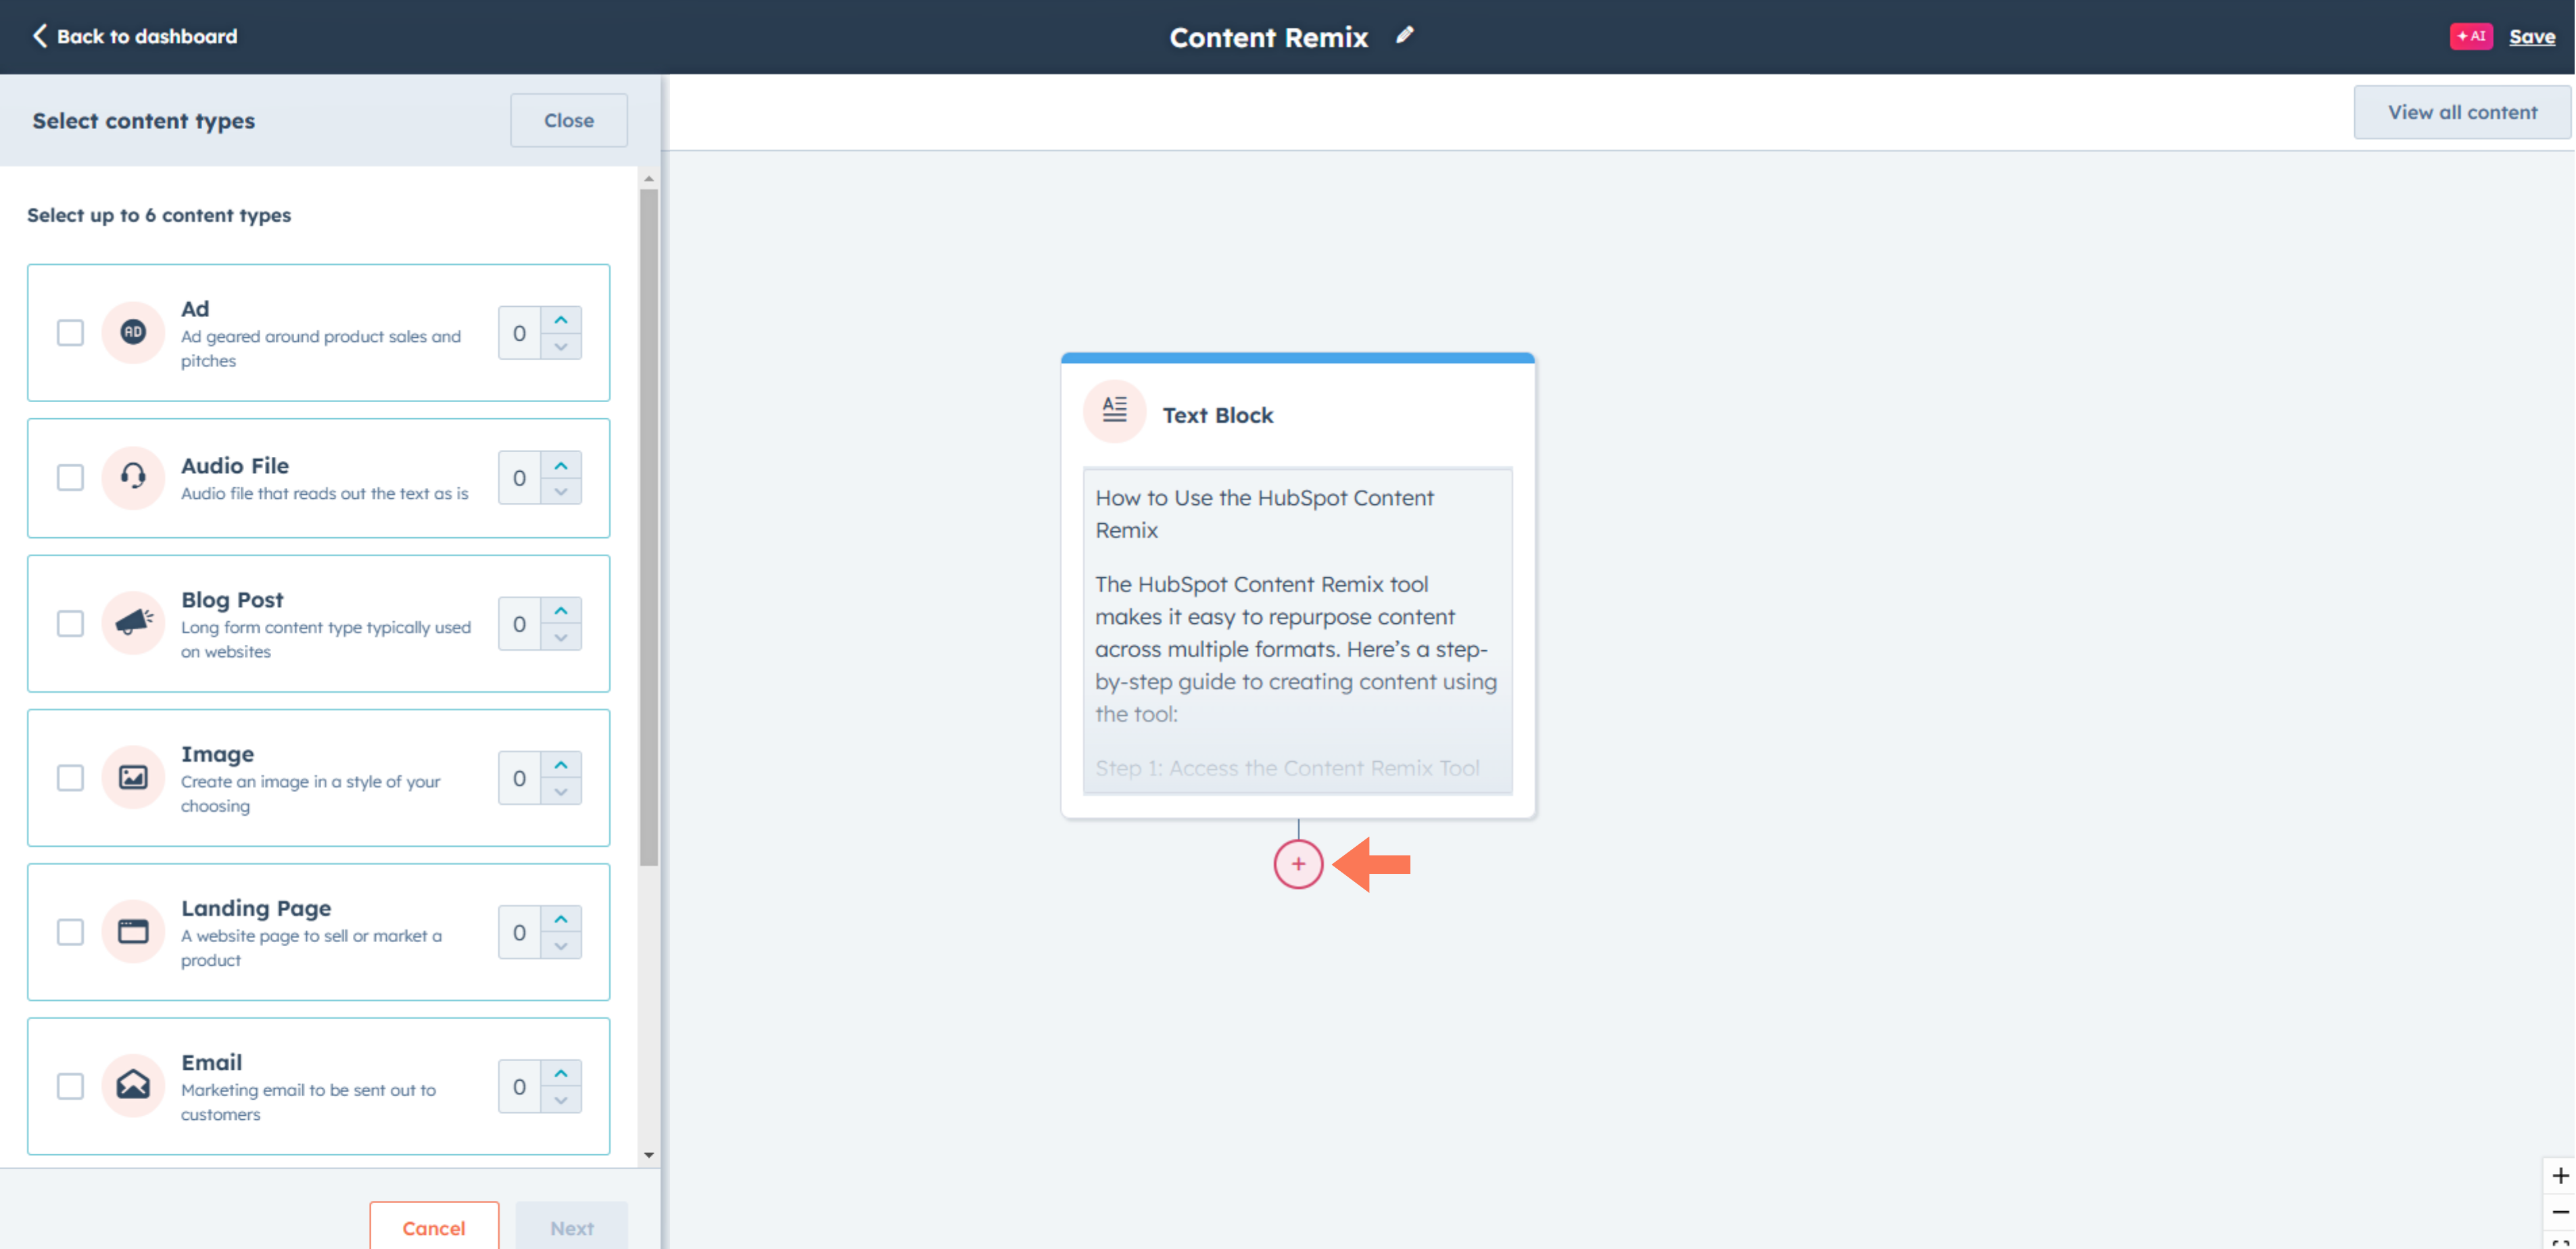The width and height of the screenshot is (2576, 1249).
Task: Click the Ad quantity number field
Action: (x=519, y=333)
